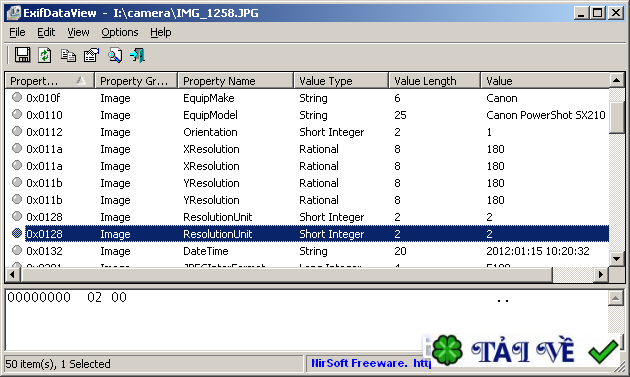Click the 2012:01:15 10:20:32 value
Screen dimensions: 630x377
pyautogui.click(x=538, y=251)
